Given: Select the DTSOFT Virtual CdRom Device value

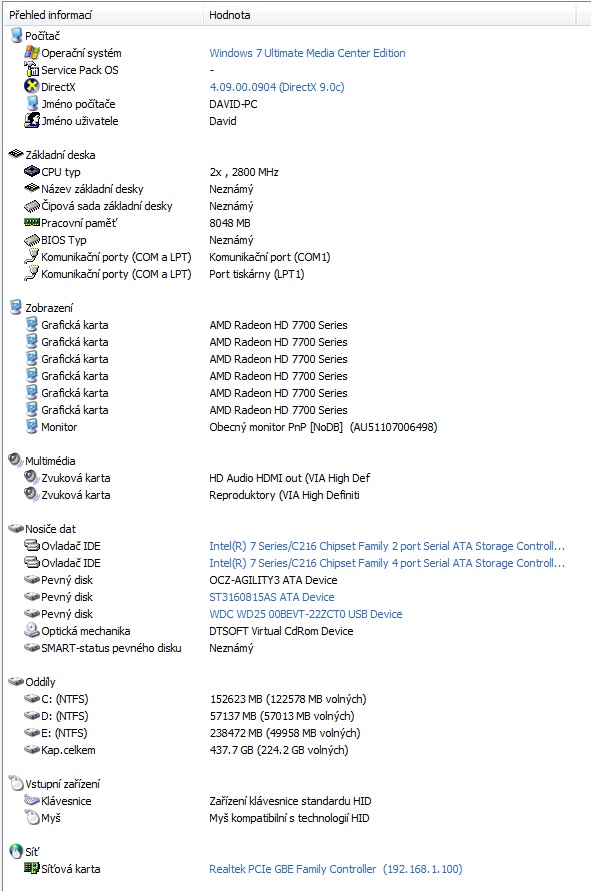Looking at the screenshot, I should 281,631.
